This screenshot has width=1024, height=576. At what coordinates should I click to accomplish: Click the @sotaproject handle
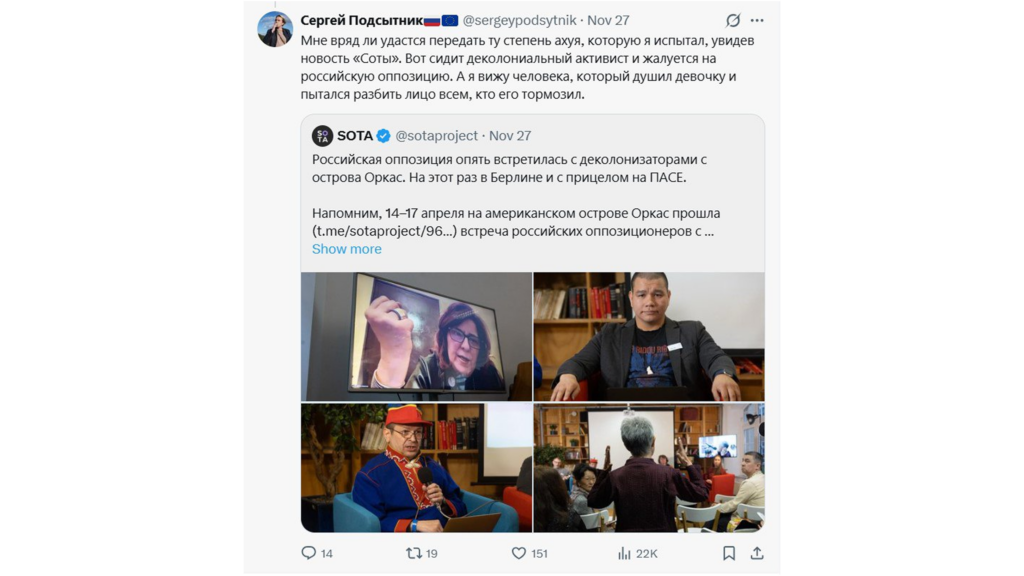[436, 136]
